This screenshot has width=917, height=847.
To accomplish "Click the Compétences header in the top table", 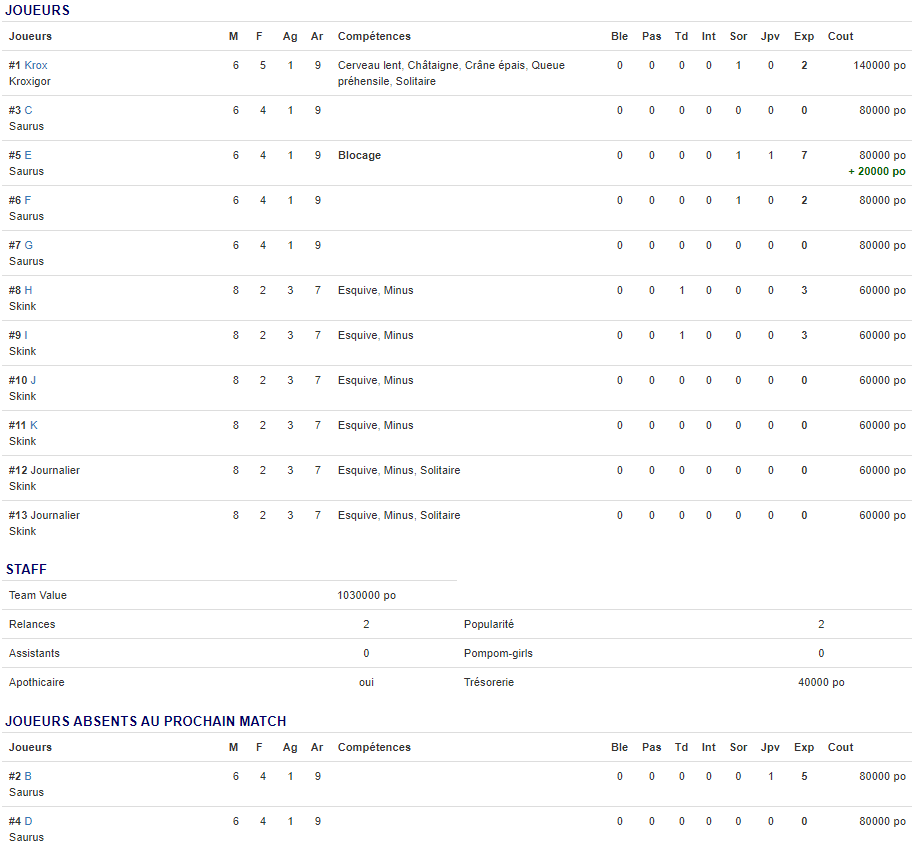I will pos(374,36).
